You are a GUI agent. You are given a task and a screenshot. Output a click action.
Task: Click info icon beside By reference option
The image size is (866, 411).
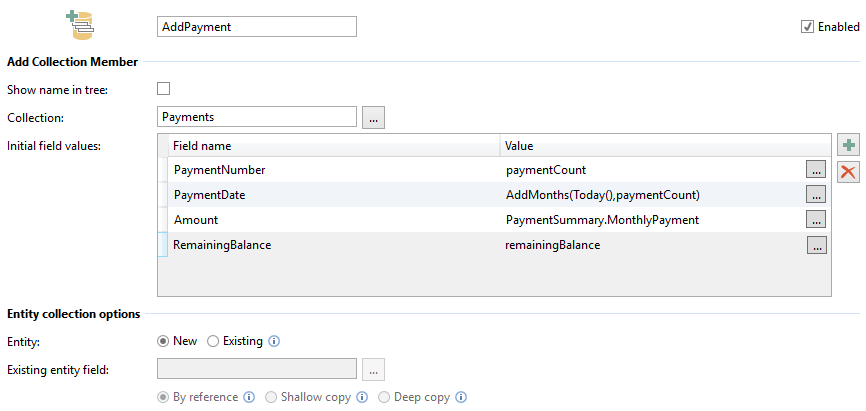click(249, 397)
